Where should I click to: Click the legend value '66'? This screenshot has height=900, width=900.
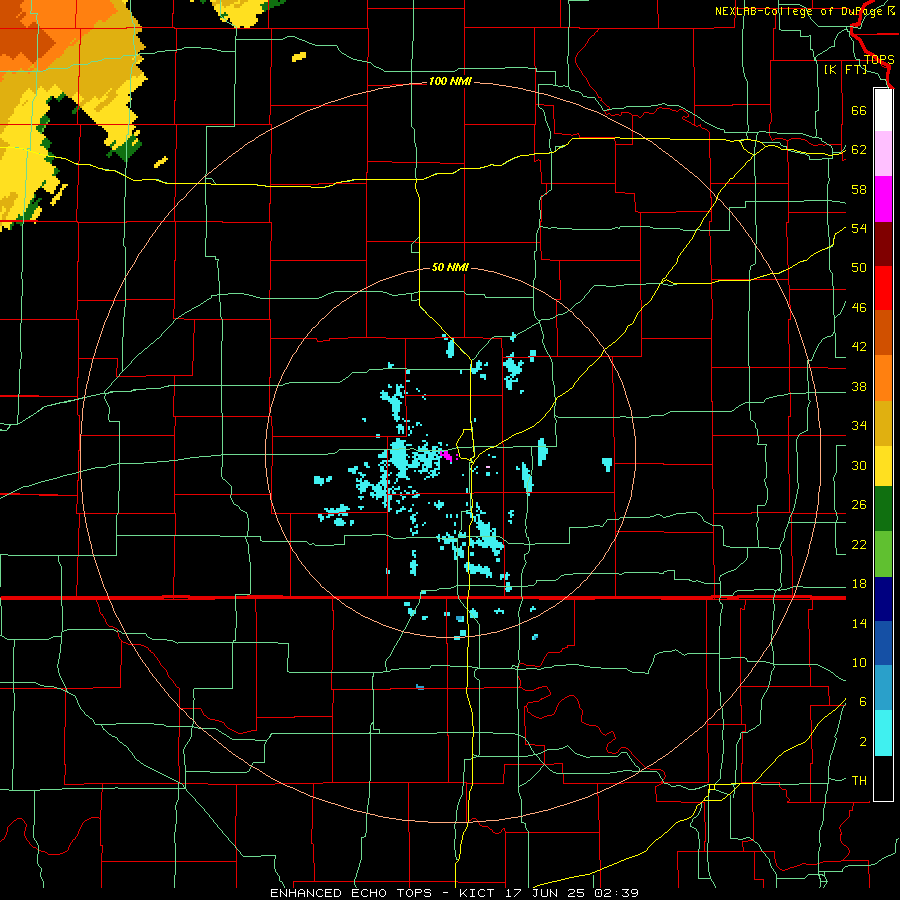pyautogui.click(x=859, y=110)
